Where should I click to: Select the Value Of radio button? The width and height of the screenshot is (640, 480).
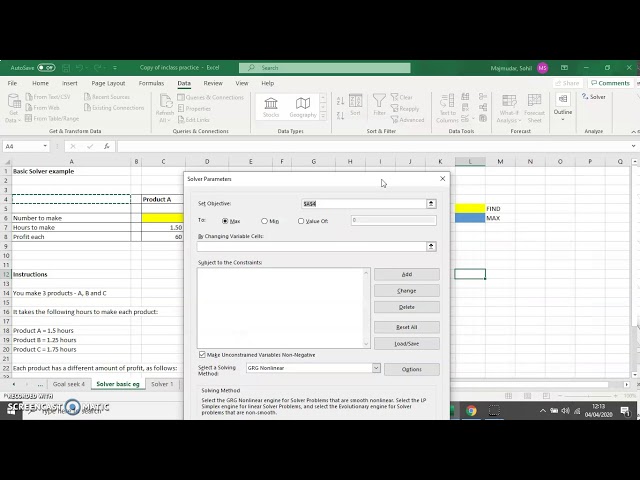pyautogui.click(x=301, y=221)
